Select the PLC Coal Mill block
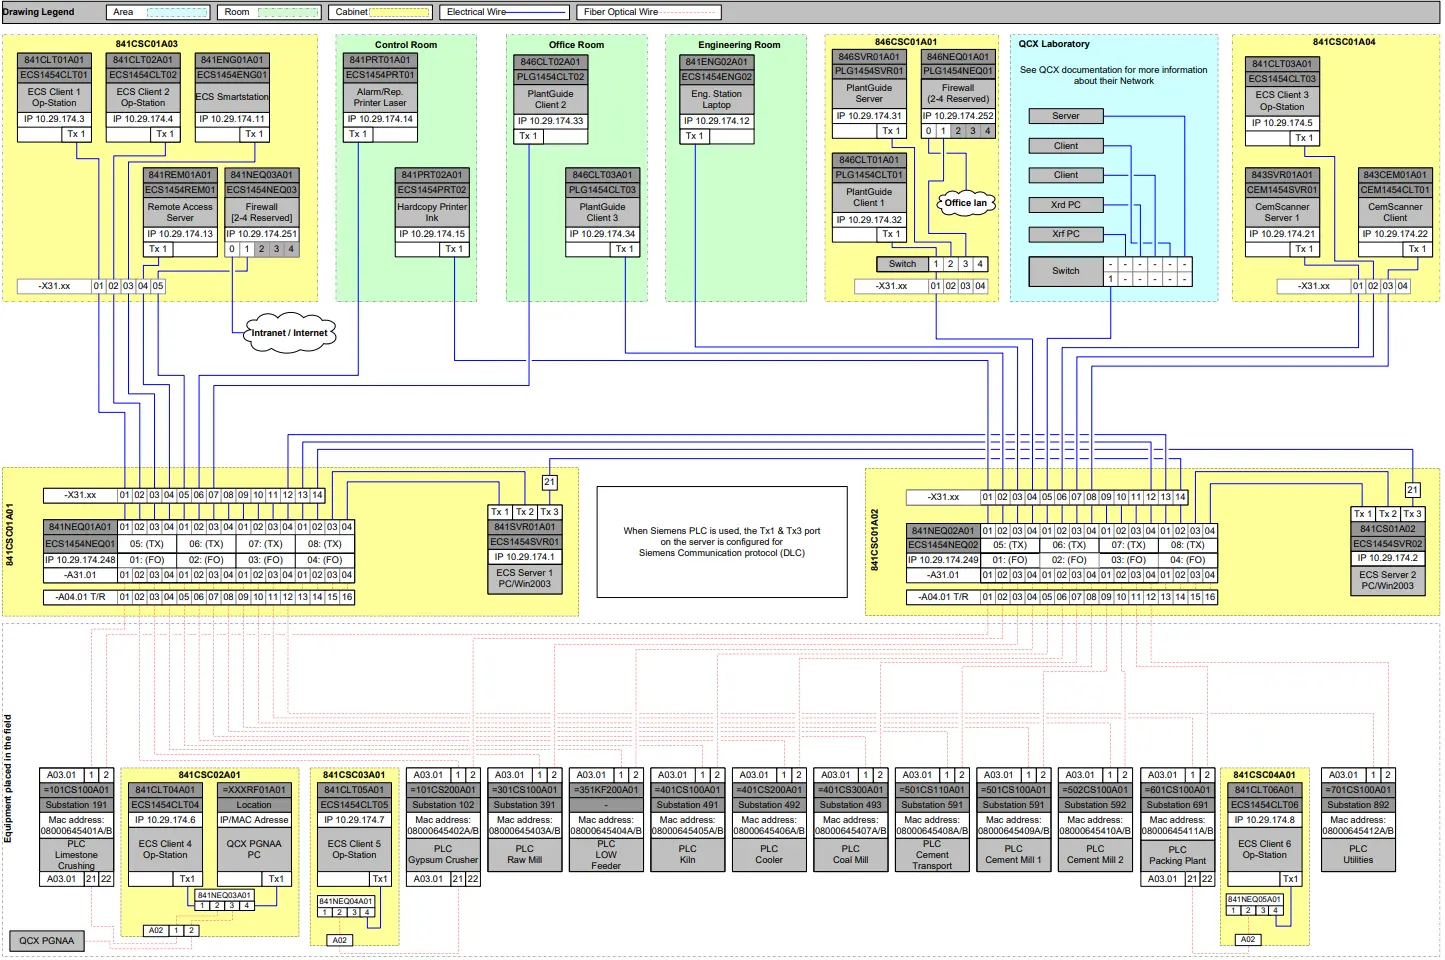 pos(850,854)
